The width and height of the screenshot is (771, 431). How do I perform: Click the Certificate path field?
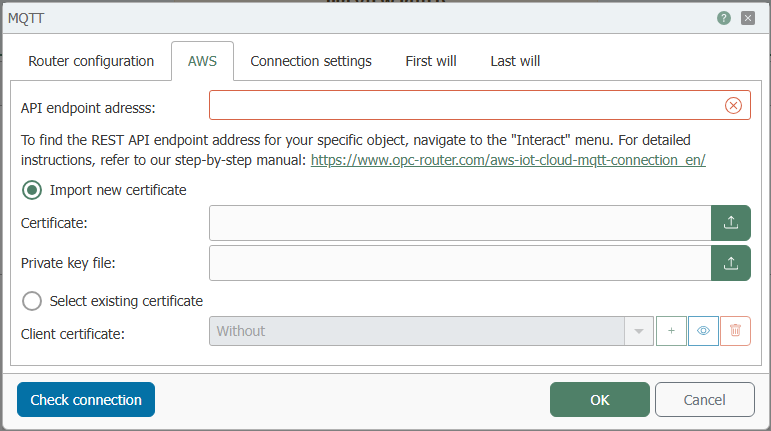point(460,223)
